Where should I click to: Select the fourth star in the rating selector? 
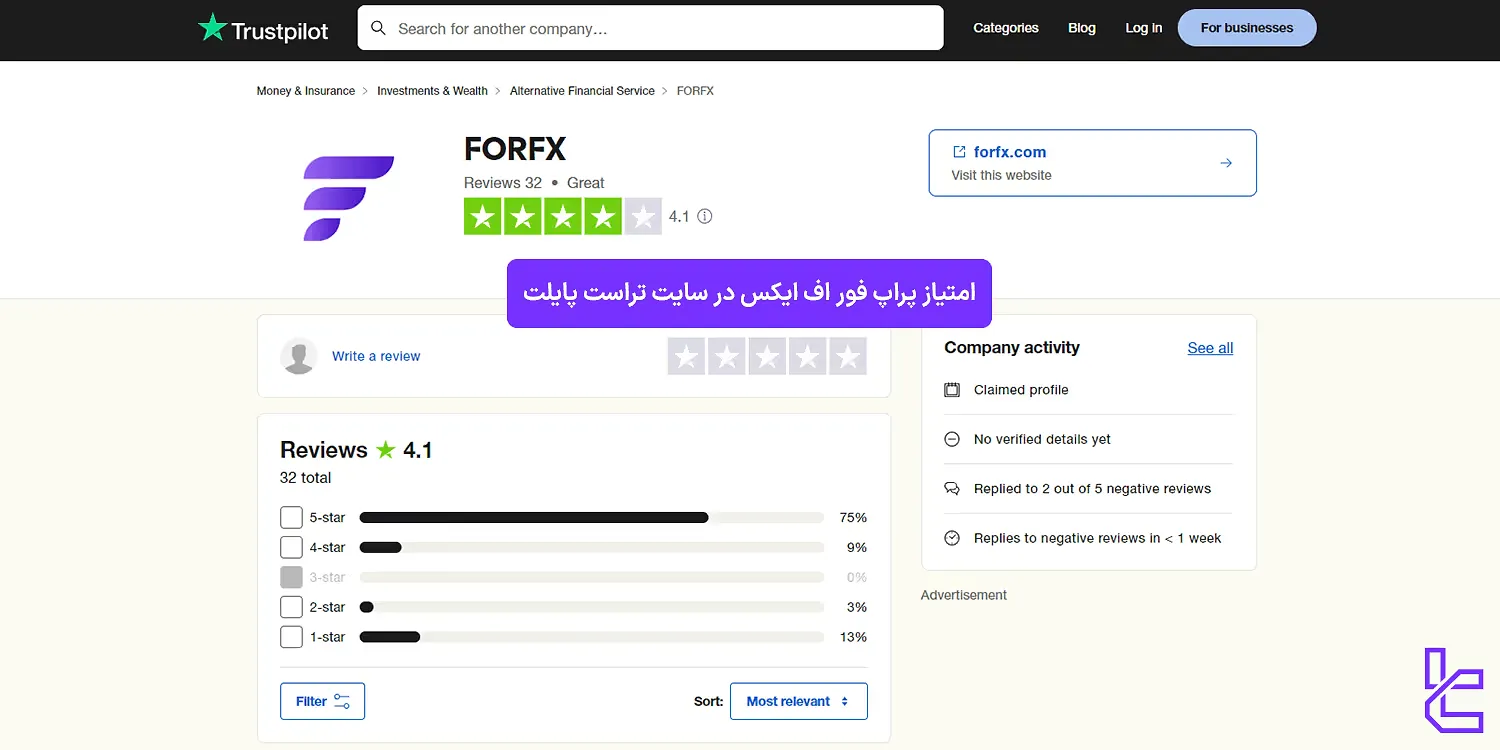(807, 356)
